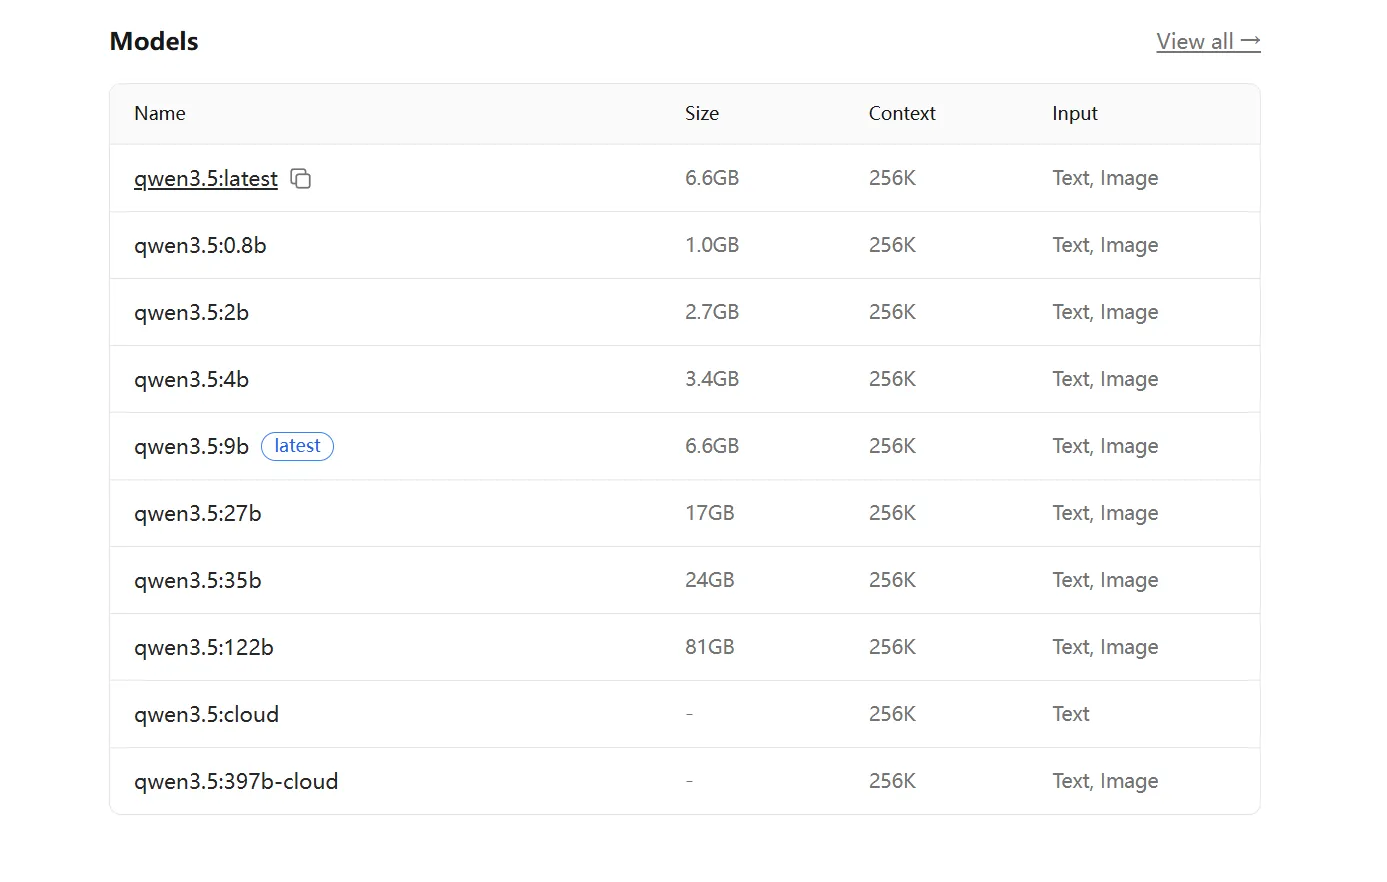The height and width of the screenshot is (882, 1387).
Task: Open the qwen3.5:cloud model
Action: click(x=206, y=715)
